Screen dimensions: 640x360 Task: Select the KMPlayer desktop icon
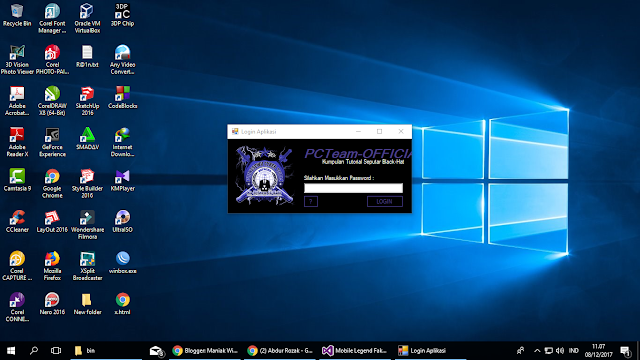tap(122, 180)
